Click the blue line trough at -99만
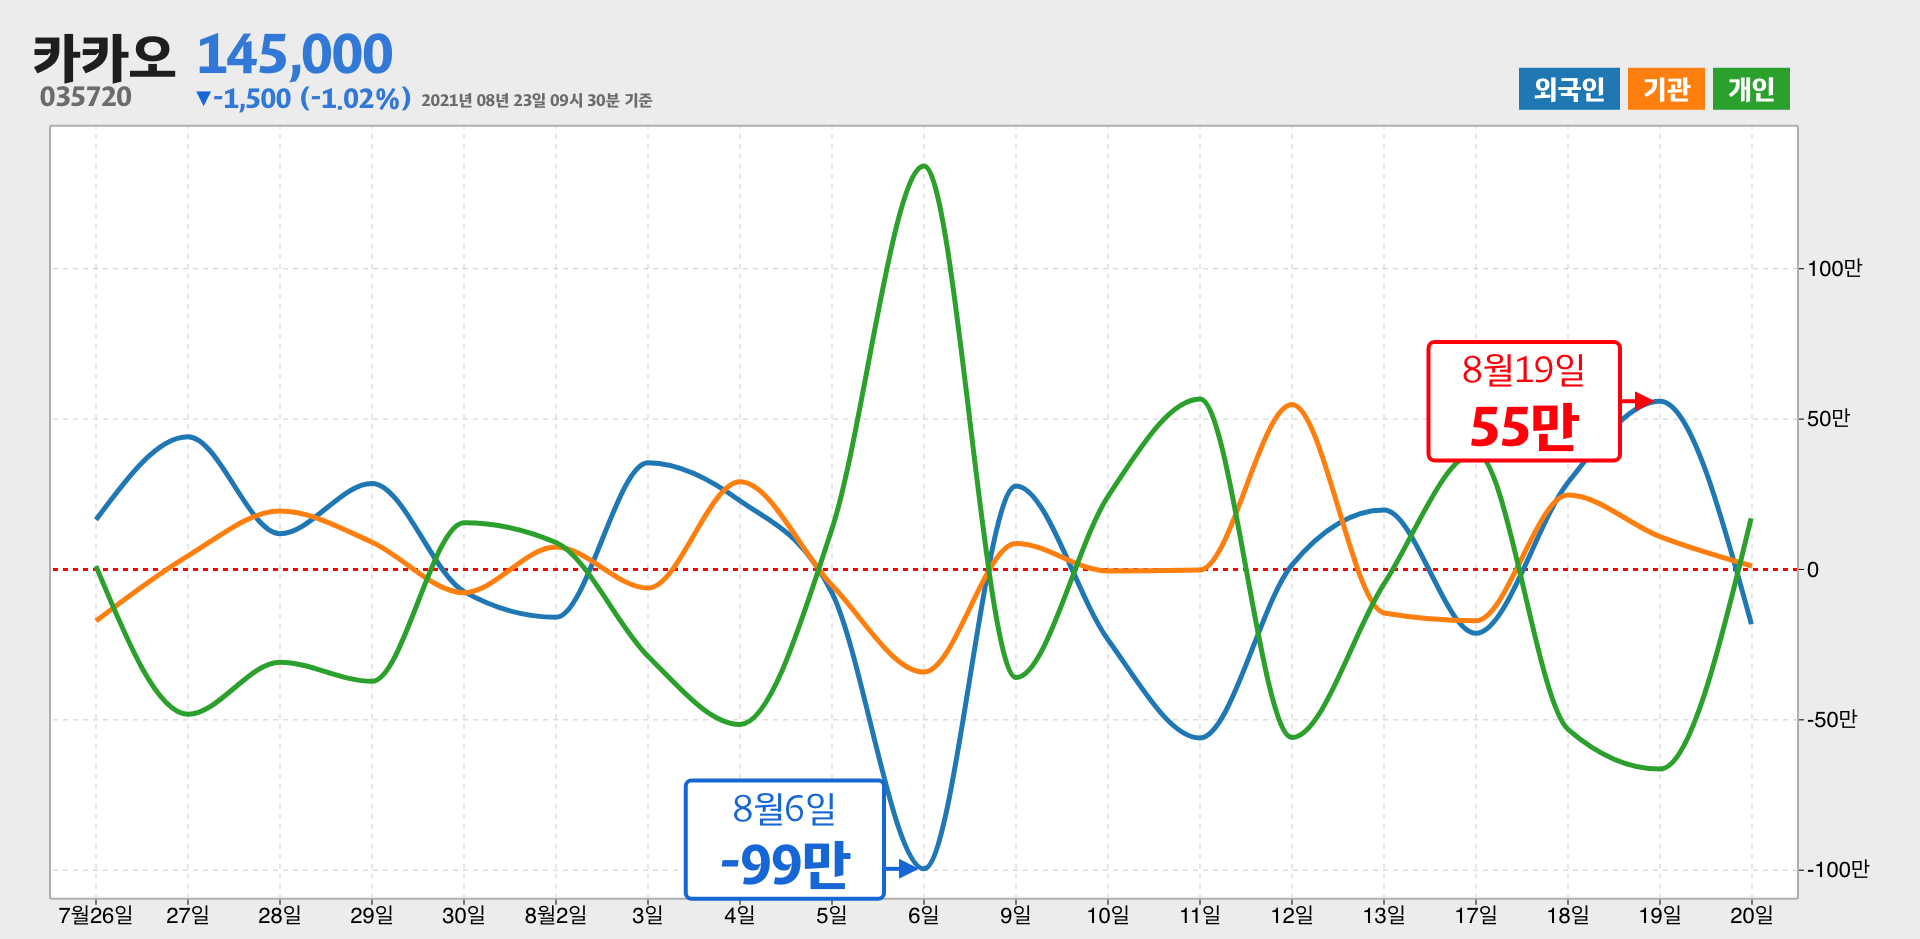The height and width of the screenshot is (939, 1920). tap(924, 868)
